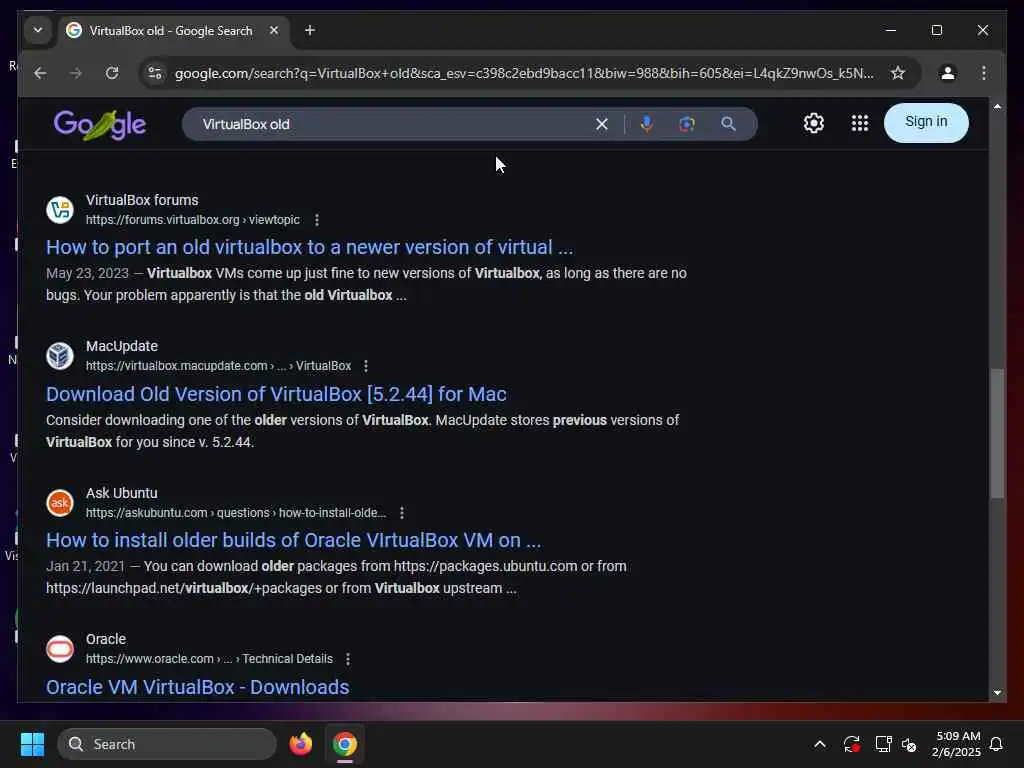Click the Sign in button

(x=926, y=122)
